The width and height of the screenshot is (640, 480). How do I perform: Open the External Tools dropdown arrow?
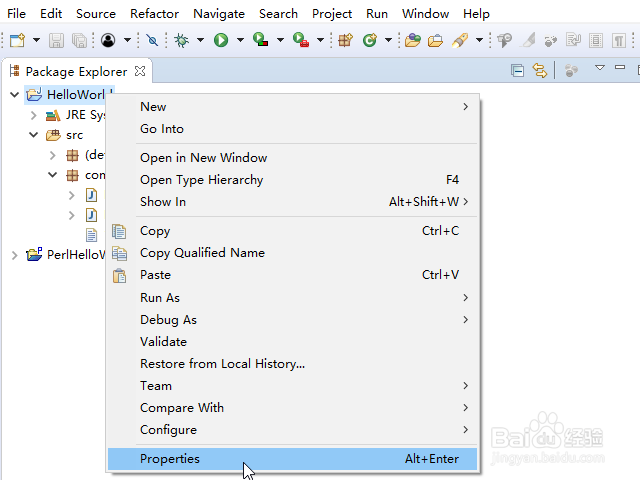320,40
